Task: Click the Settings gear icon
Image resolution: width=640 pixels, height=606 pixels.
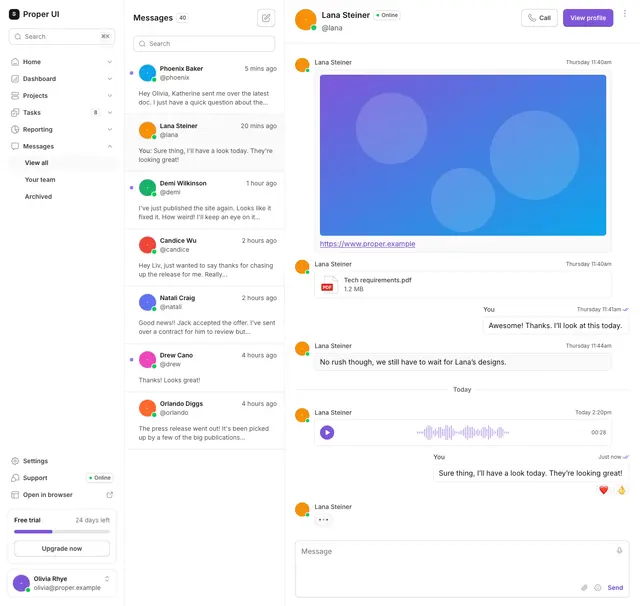Action: [15, 461]
